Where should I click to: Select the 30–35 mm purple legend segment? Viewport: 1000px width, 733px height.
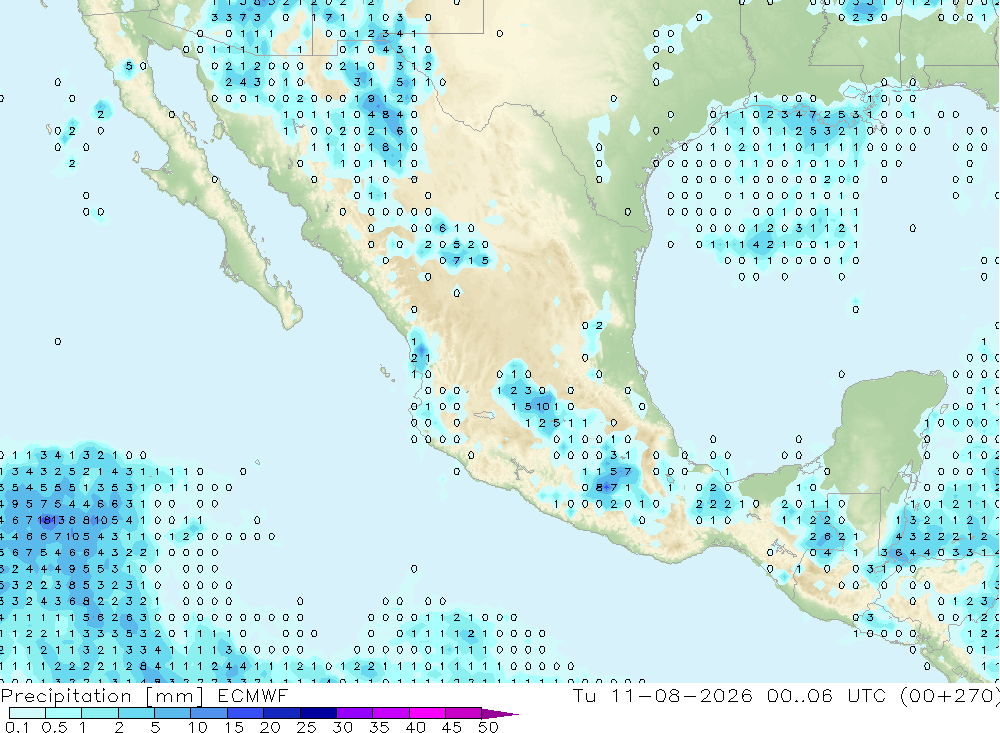(x=355, y=713)
